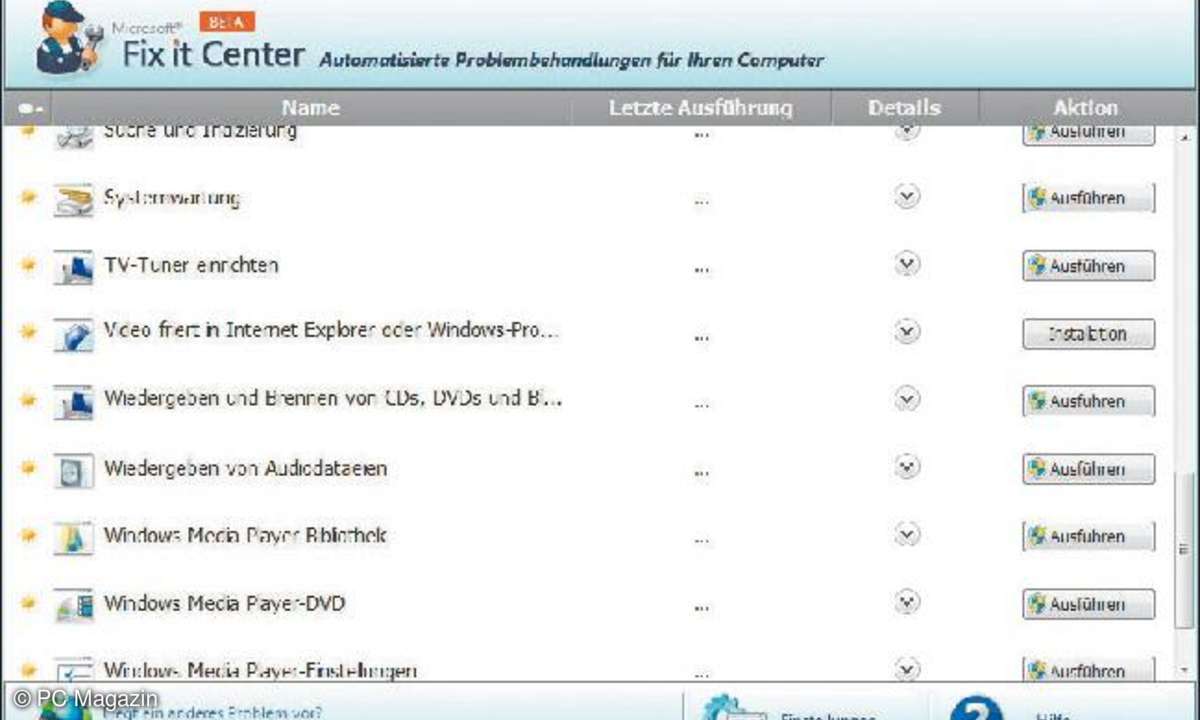Expand details for TV-Tuner einrichten
The width and height of the screenshot is (1200, 720).
(x=907, y=264)
